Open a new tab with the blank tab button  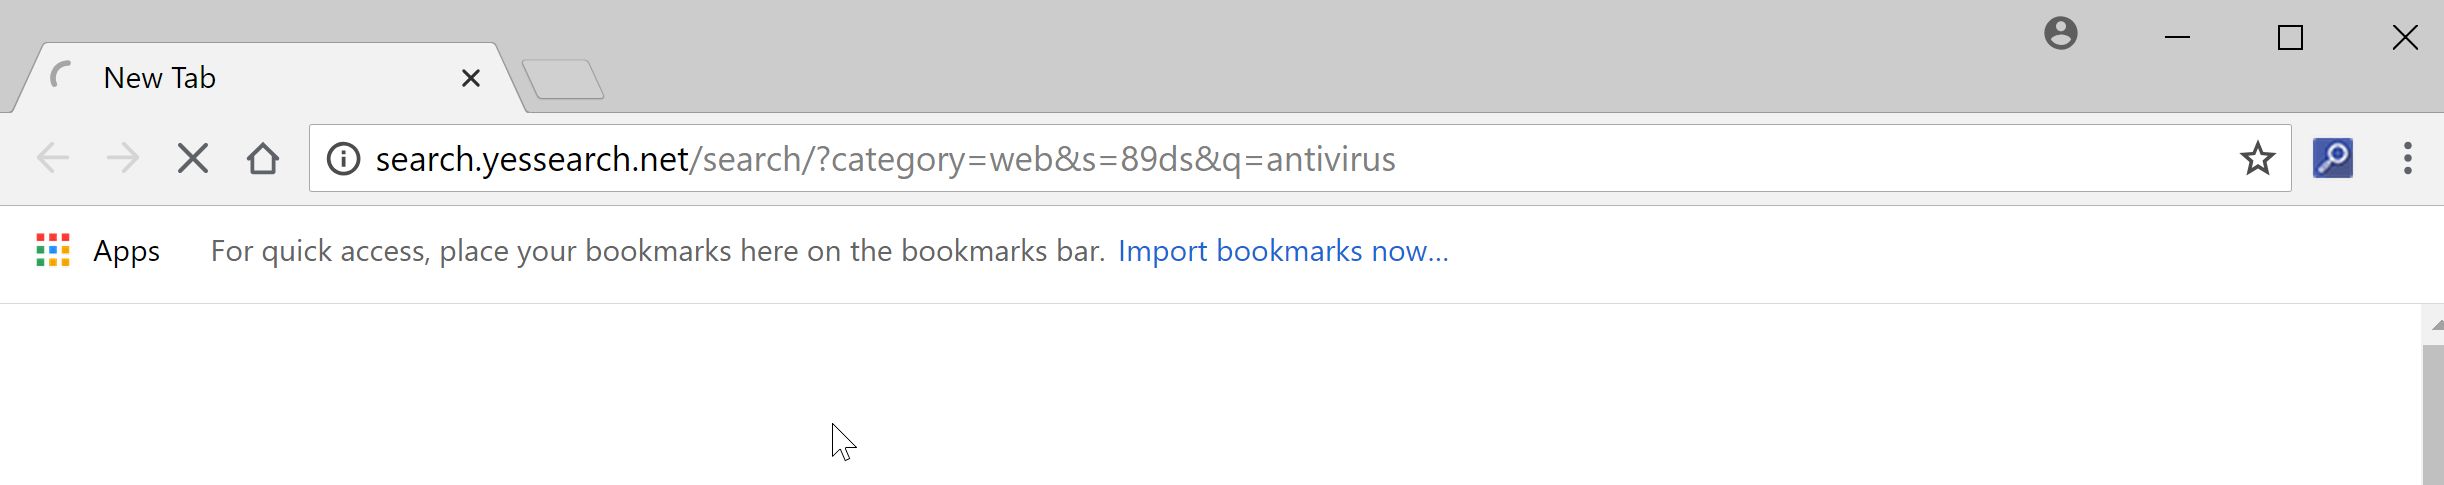[563, 79]
